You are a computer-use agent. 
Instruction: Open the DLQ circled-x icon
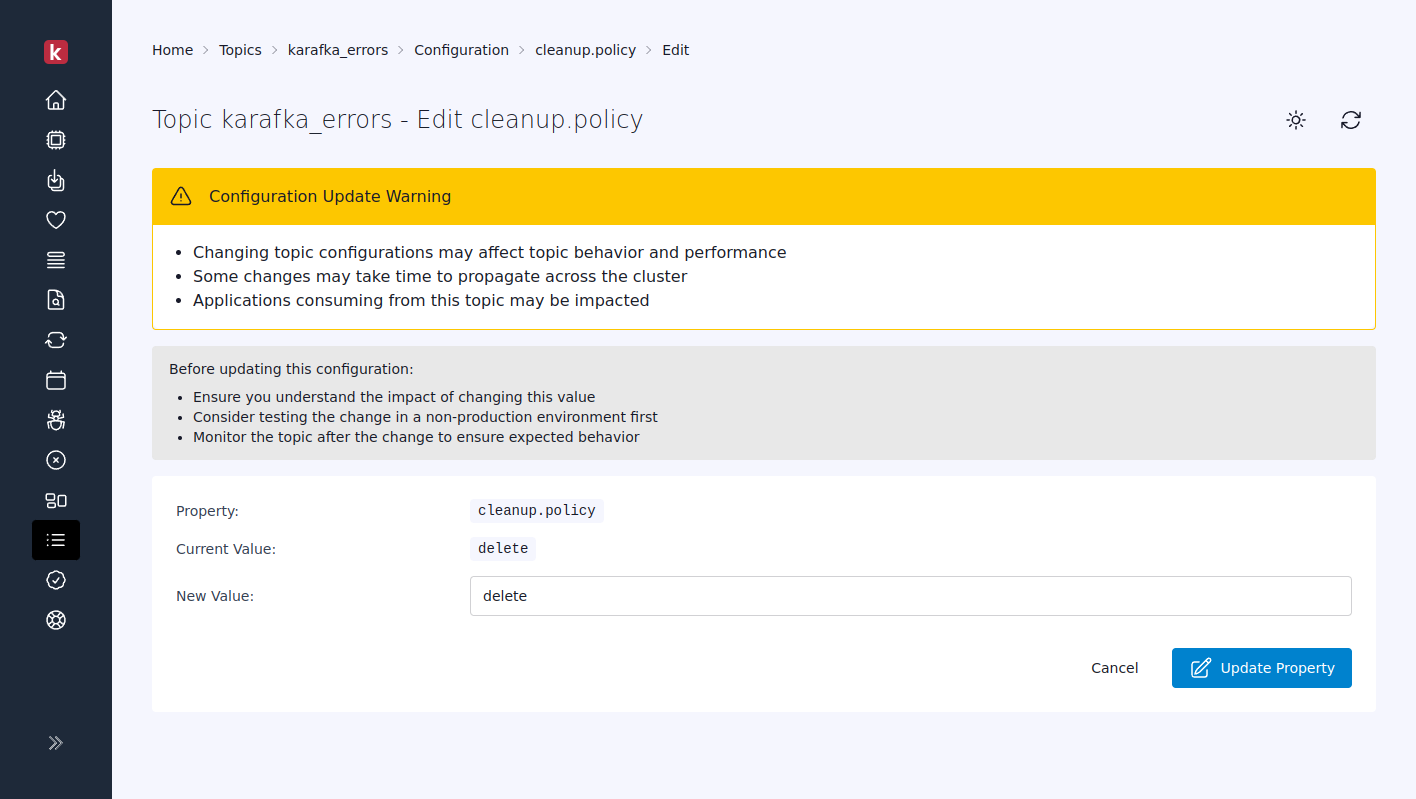click(x=56, y=460)
